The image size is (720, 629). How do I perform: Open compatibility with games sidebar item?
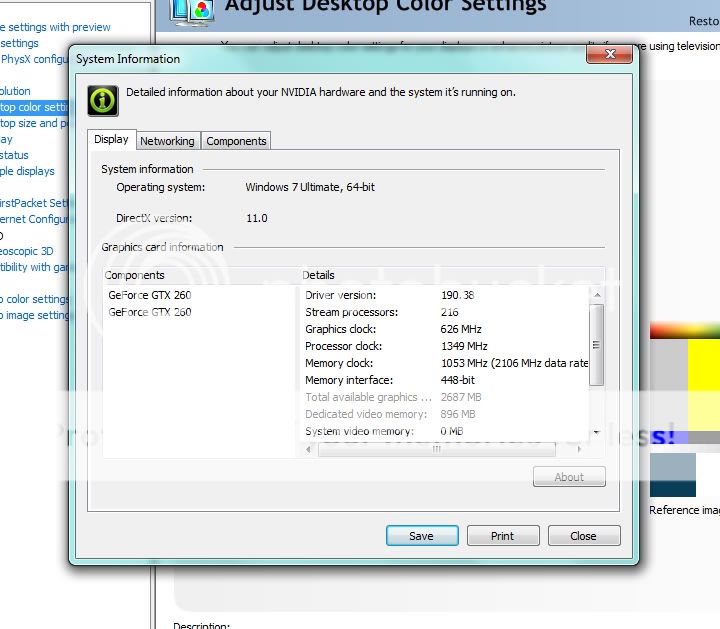coord(34,267)
